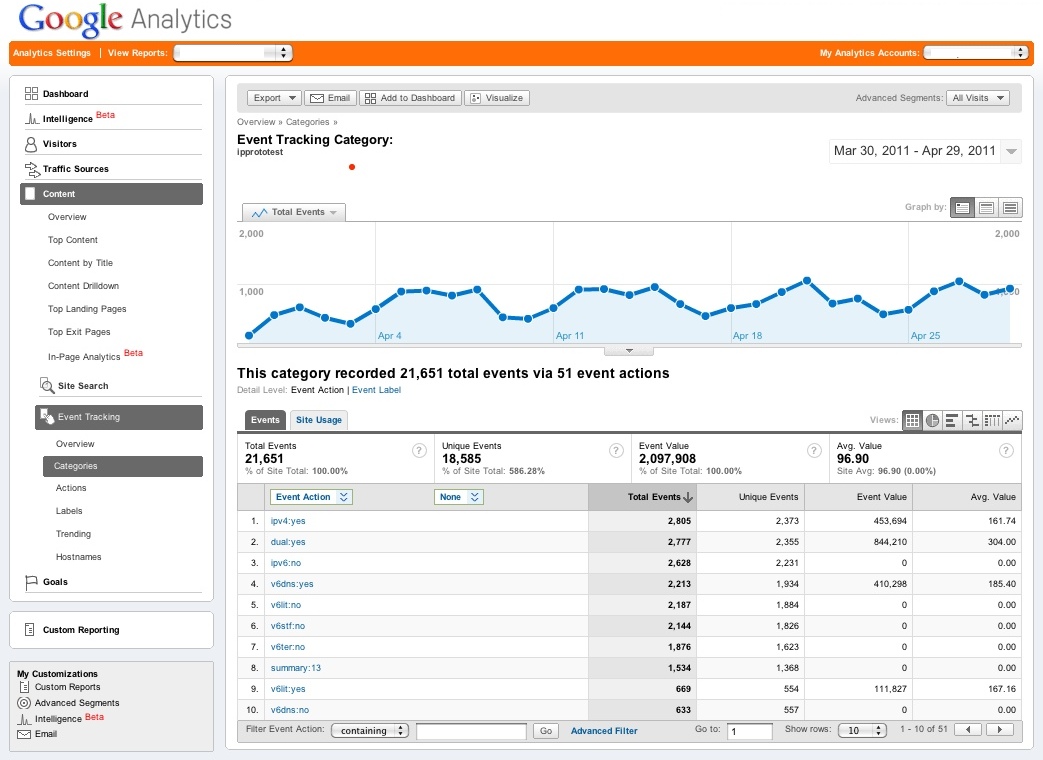
Task: Click help icon for Total Events
Action: click(419, 451)
